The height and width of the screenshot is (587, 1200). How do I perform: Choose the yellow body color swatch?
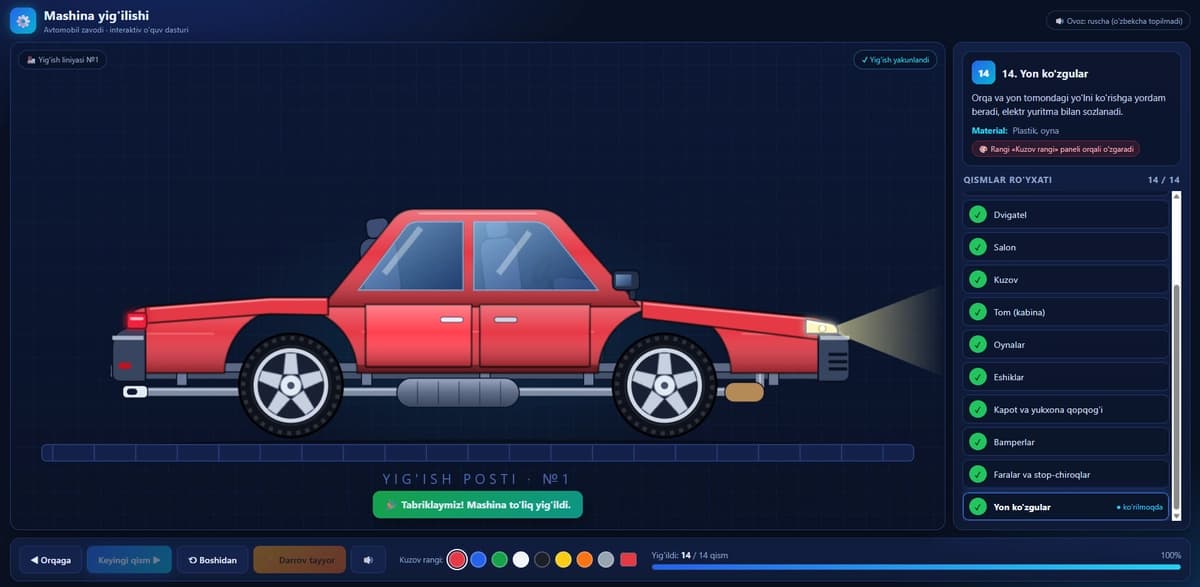click(x=563, y=560)
